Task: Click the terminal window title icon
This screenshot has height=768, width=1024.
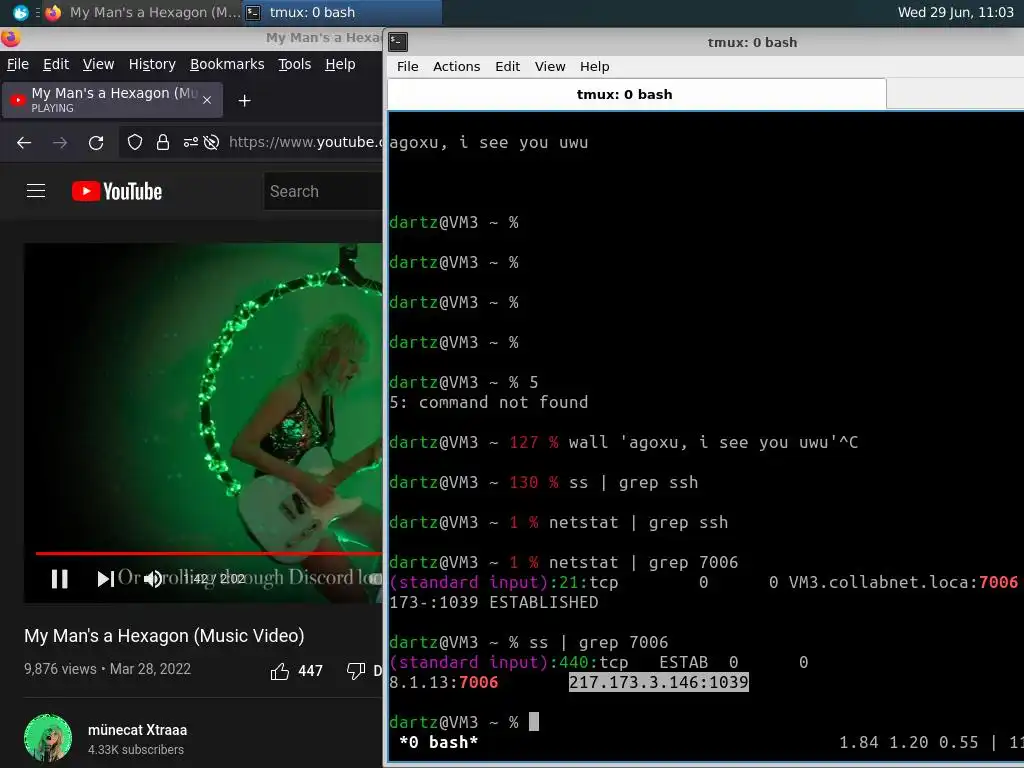Action: click(x=398, y=42)
